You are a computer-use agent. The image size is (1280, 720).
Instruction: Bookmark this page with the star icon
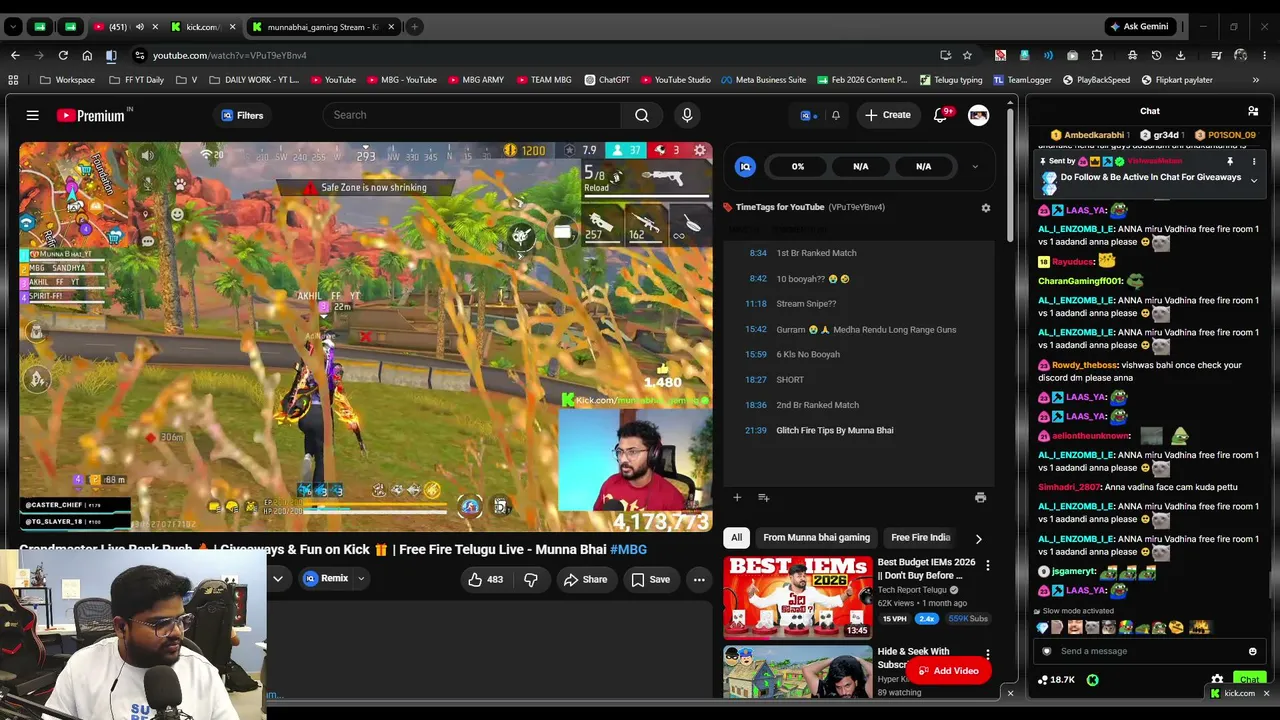[x=967, y=55]
